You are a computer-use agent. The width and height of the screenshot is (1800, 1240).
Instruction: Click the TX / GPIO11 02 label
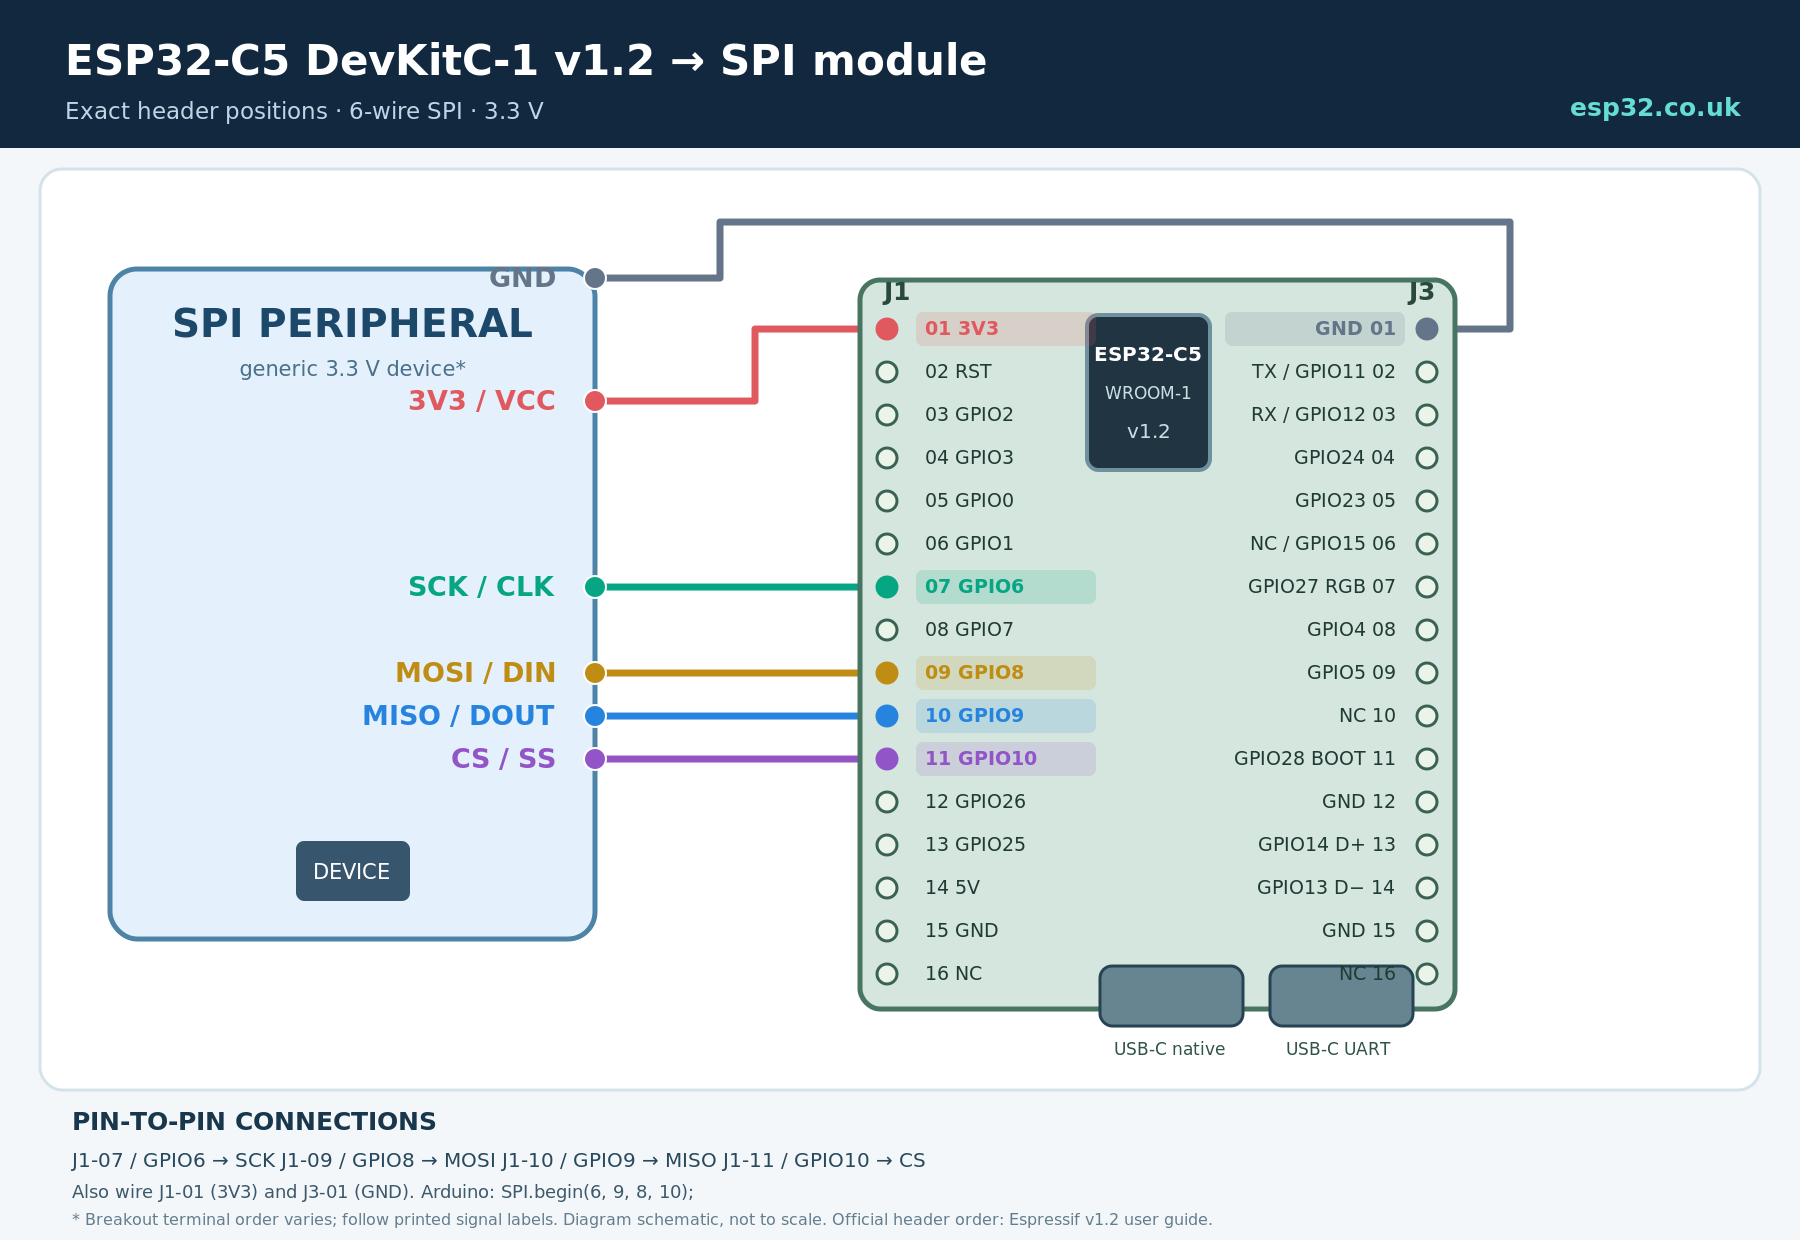click(1323, 372)
